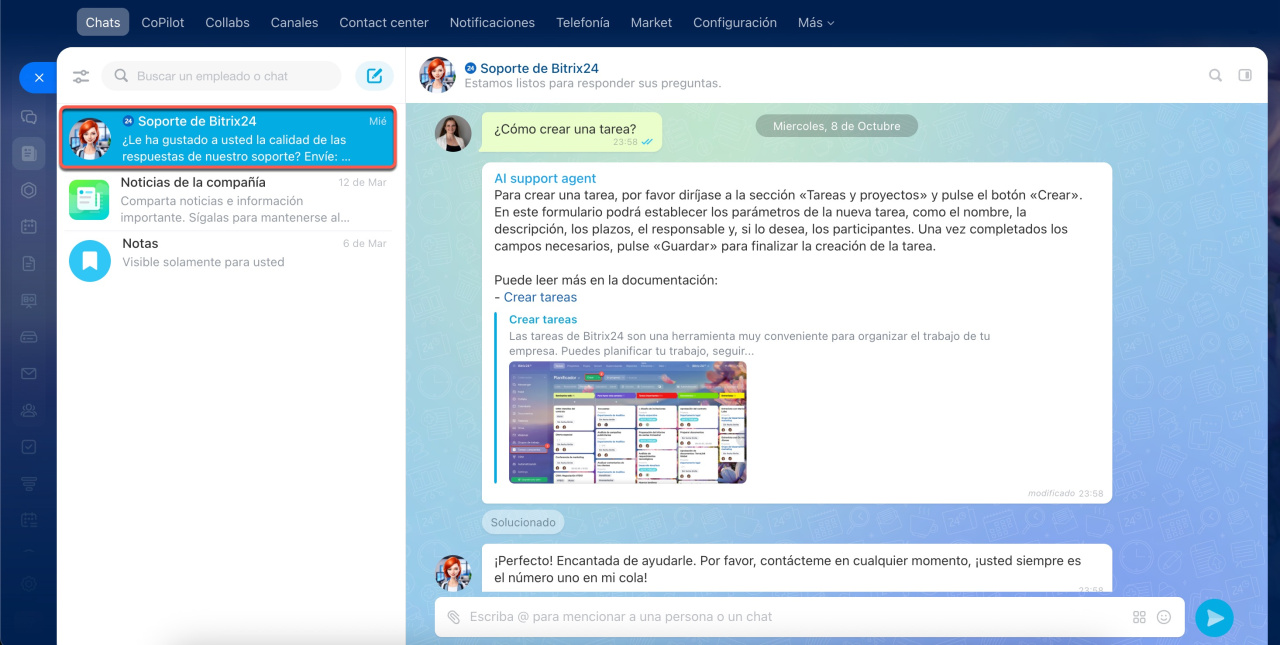
Task: Open the Contact center tab
Action: pos(383,22)
